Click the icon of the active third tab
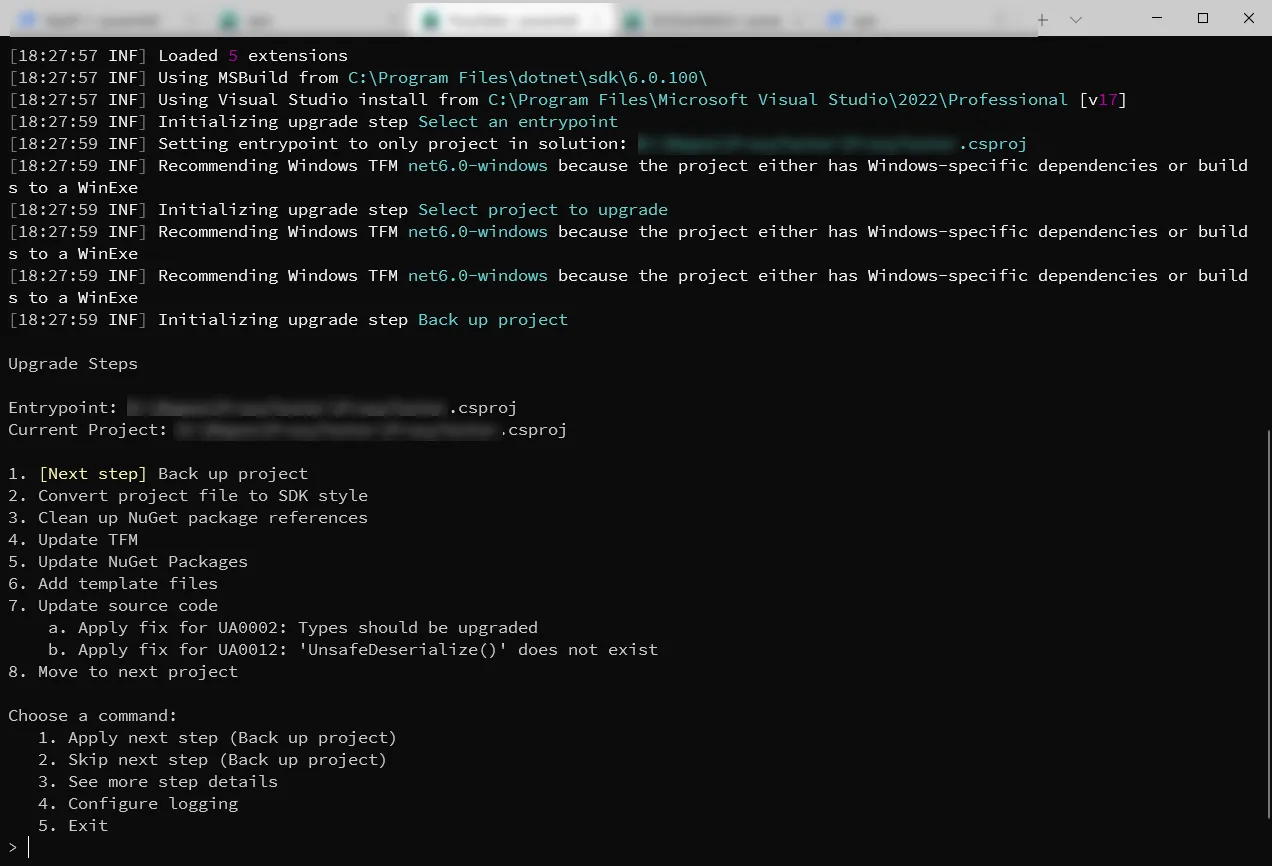The height and width of the screenshot is (866, 1272). pos(432,19)
